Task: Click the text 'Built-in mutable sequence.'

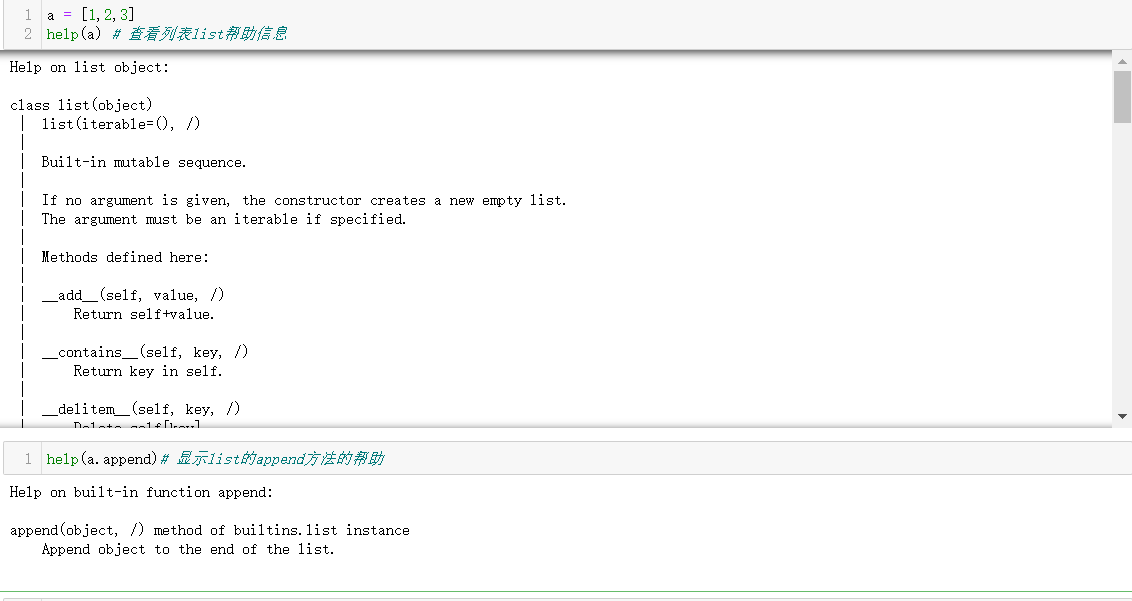Action: [x=144, y=163]
